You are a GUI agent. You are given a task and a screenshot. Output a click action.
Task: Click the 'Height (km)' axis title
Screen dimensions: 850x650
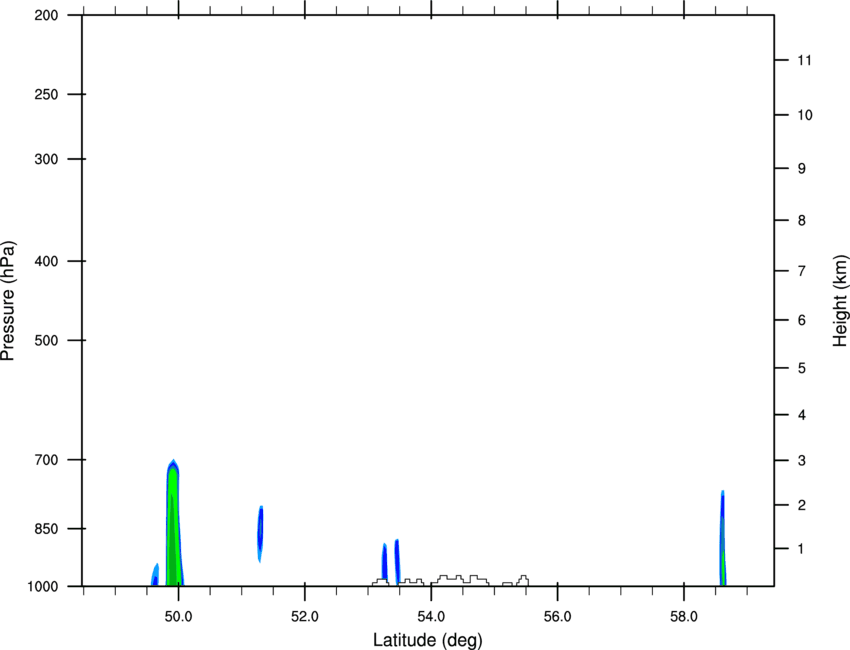click(x=840, y=301)
